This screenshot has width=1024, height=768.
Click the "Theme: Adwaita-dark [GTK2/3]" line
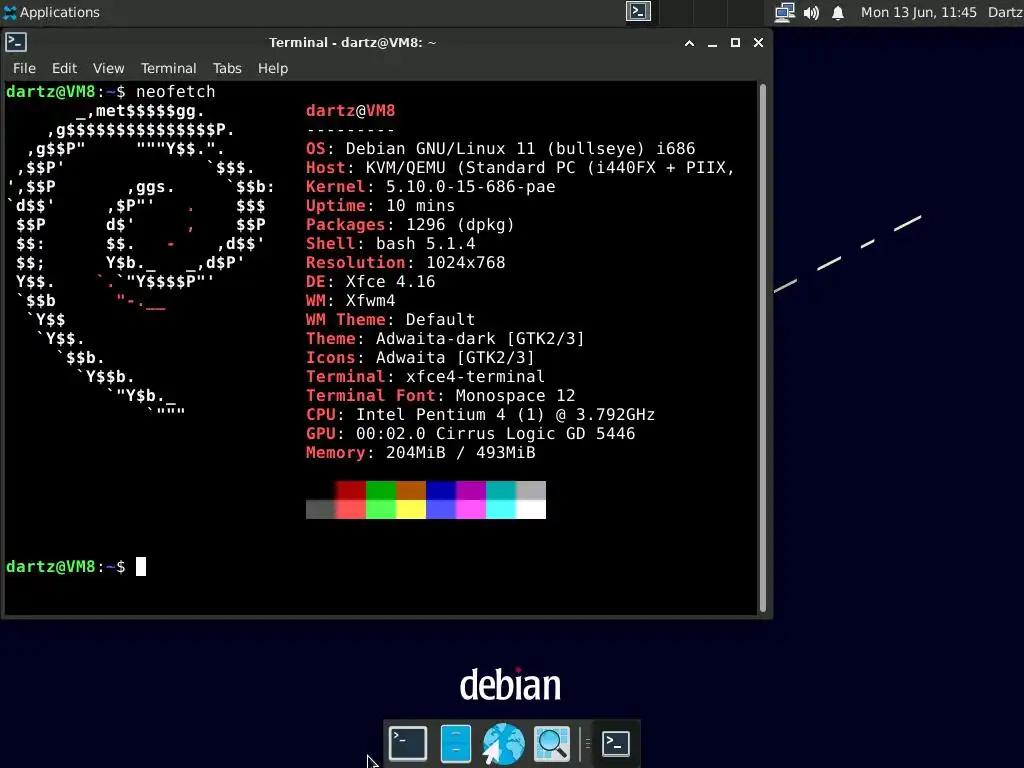(445, 338)
